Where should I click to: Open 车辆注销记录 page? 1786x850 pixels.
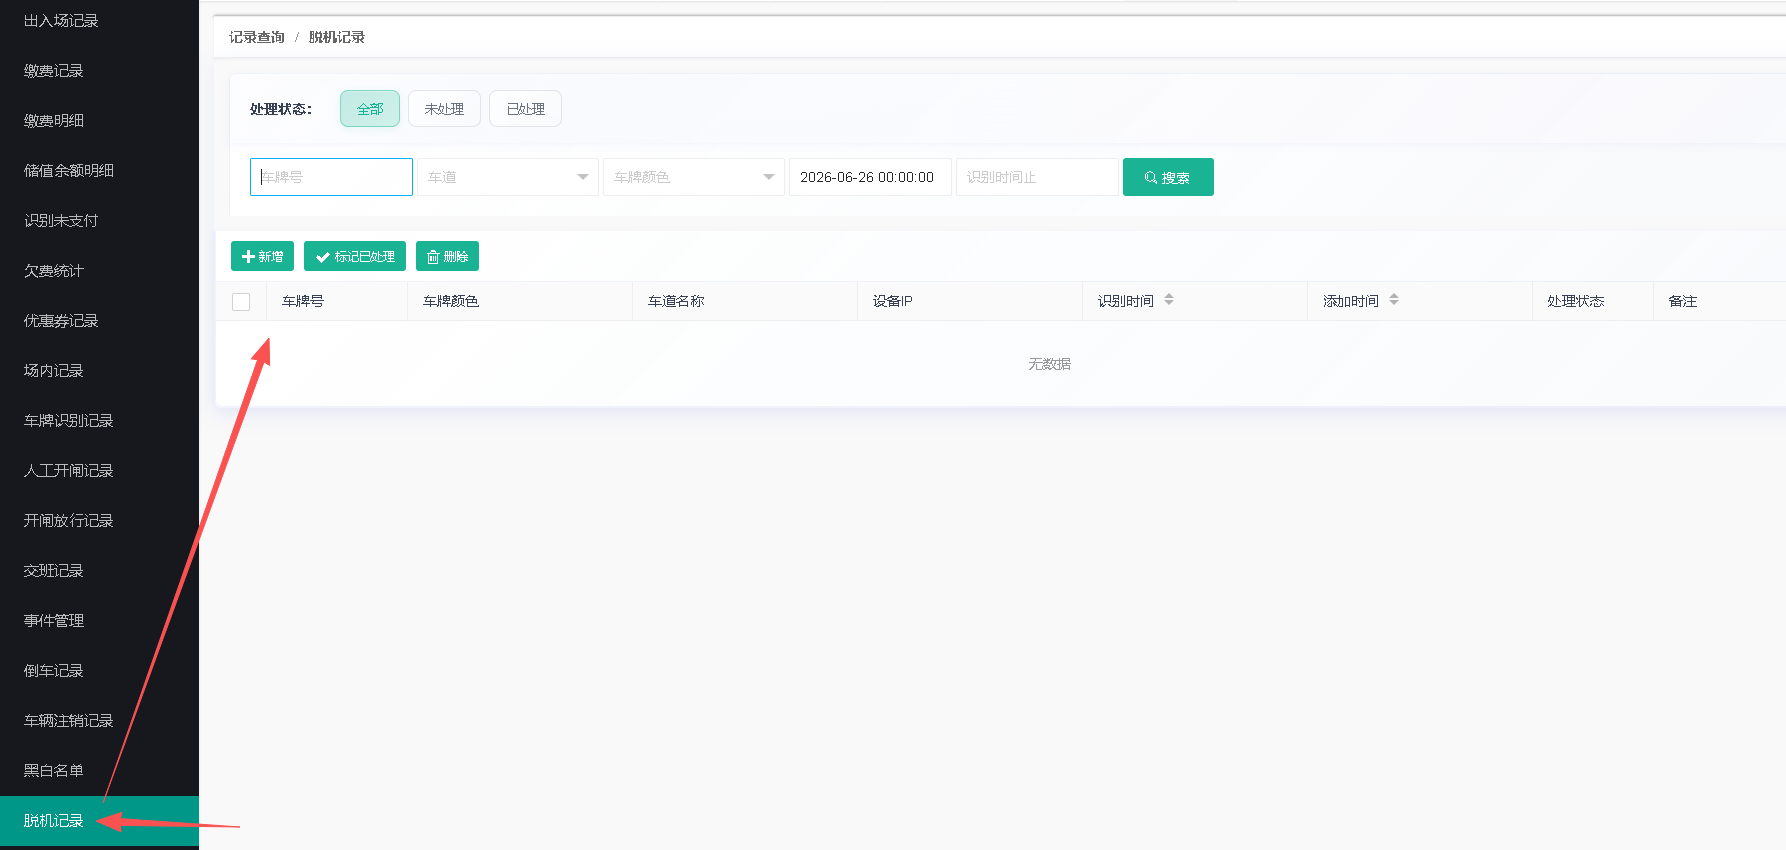pyautogui.click(x=69, y=721)
